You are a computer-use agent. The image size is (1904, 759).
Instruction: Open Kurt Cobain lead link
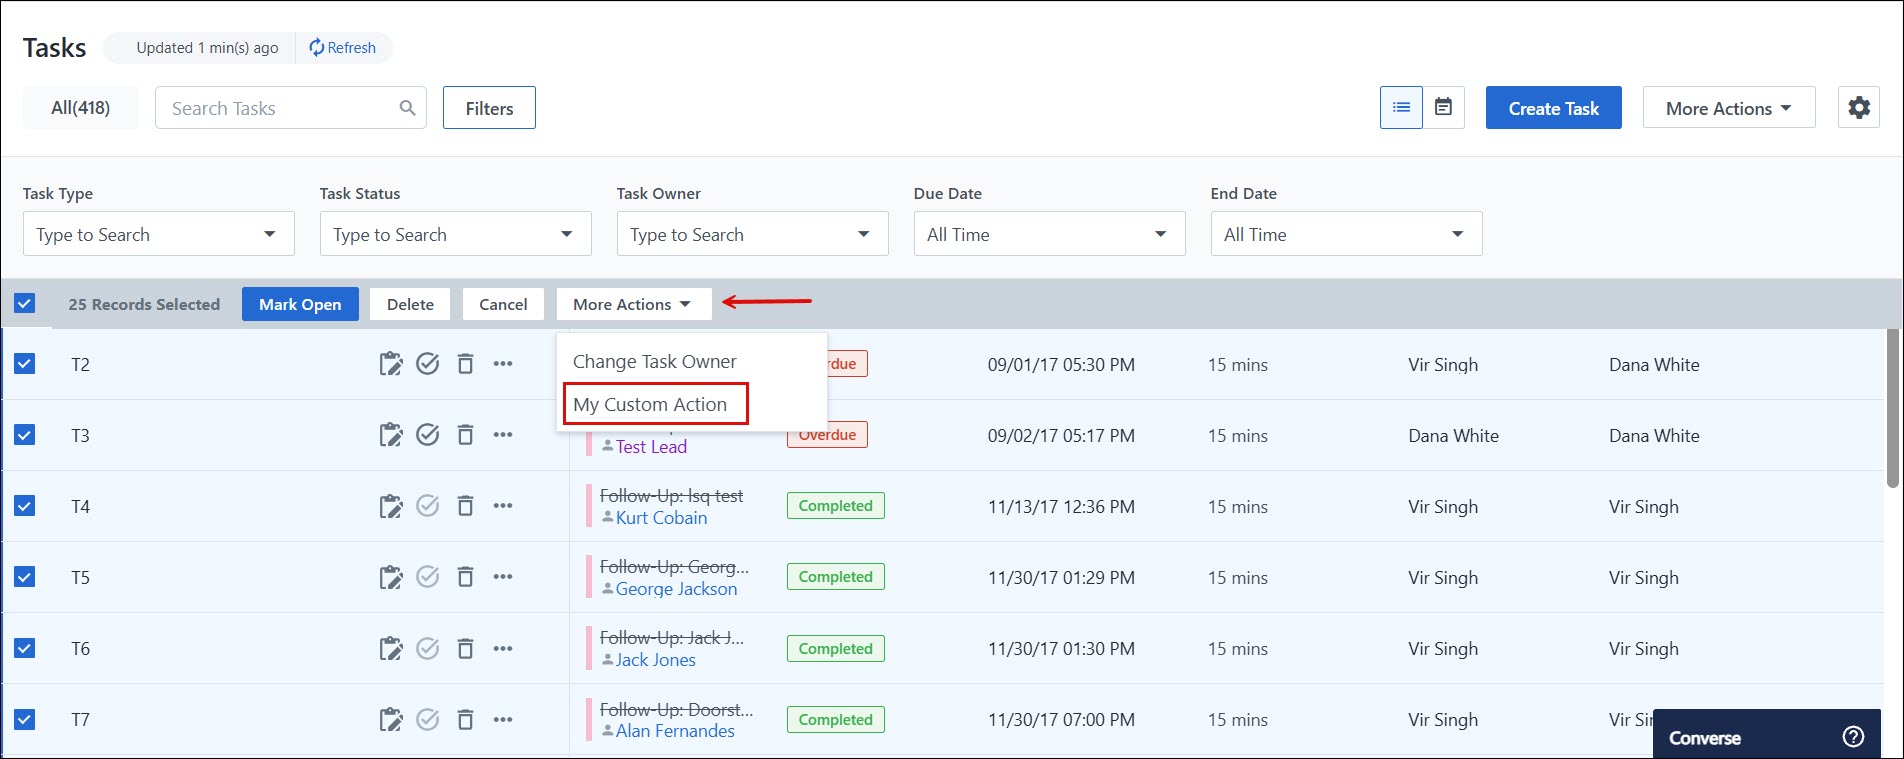pos(661,518)
